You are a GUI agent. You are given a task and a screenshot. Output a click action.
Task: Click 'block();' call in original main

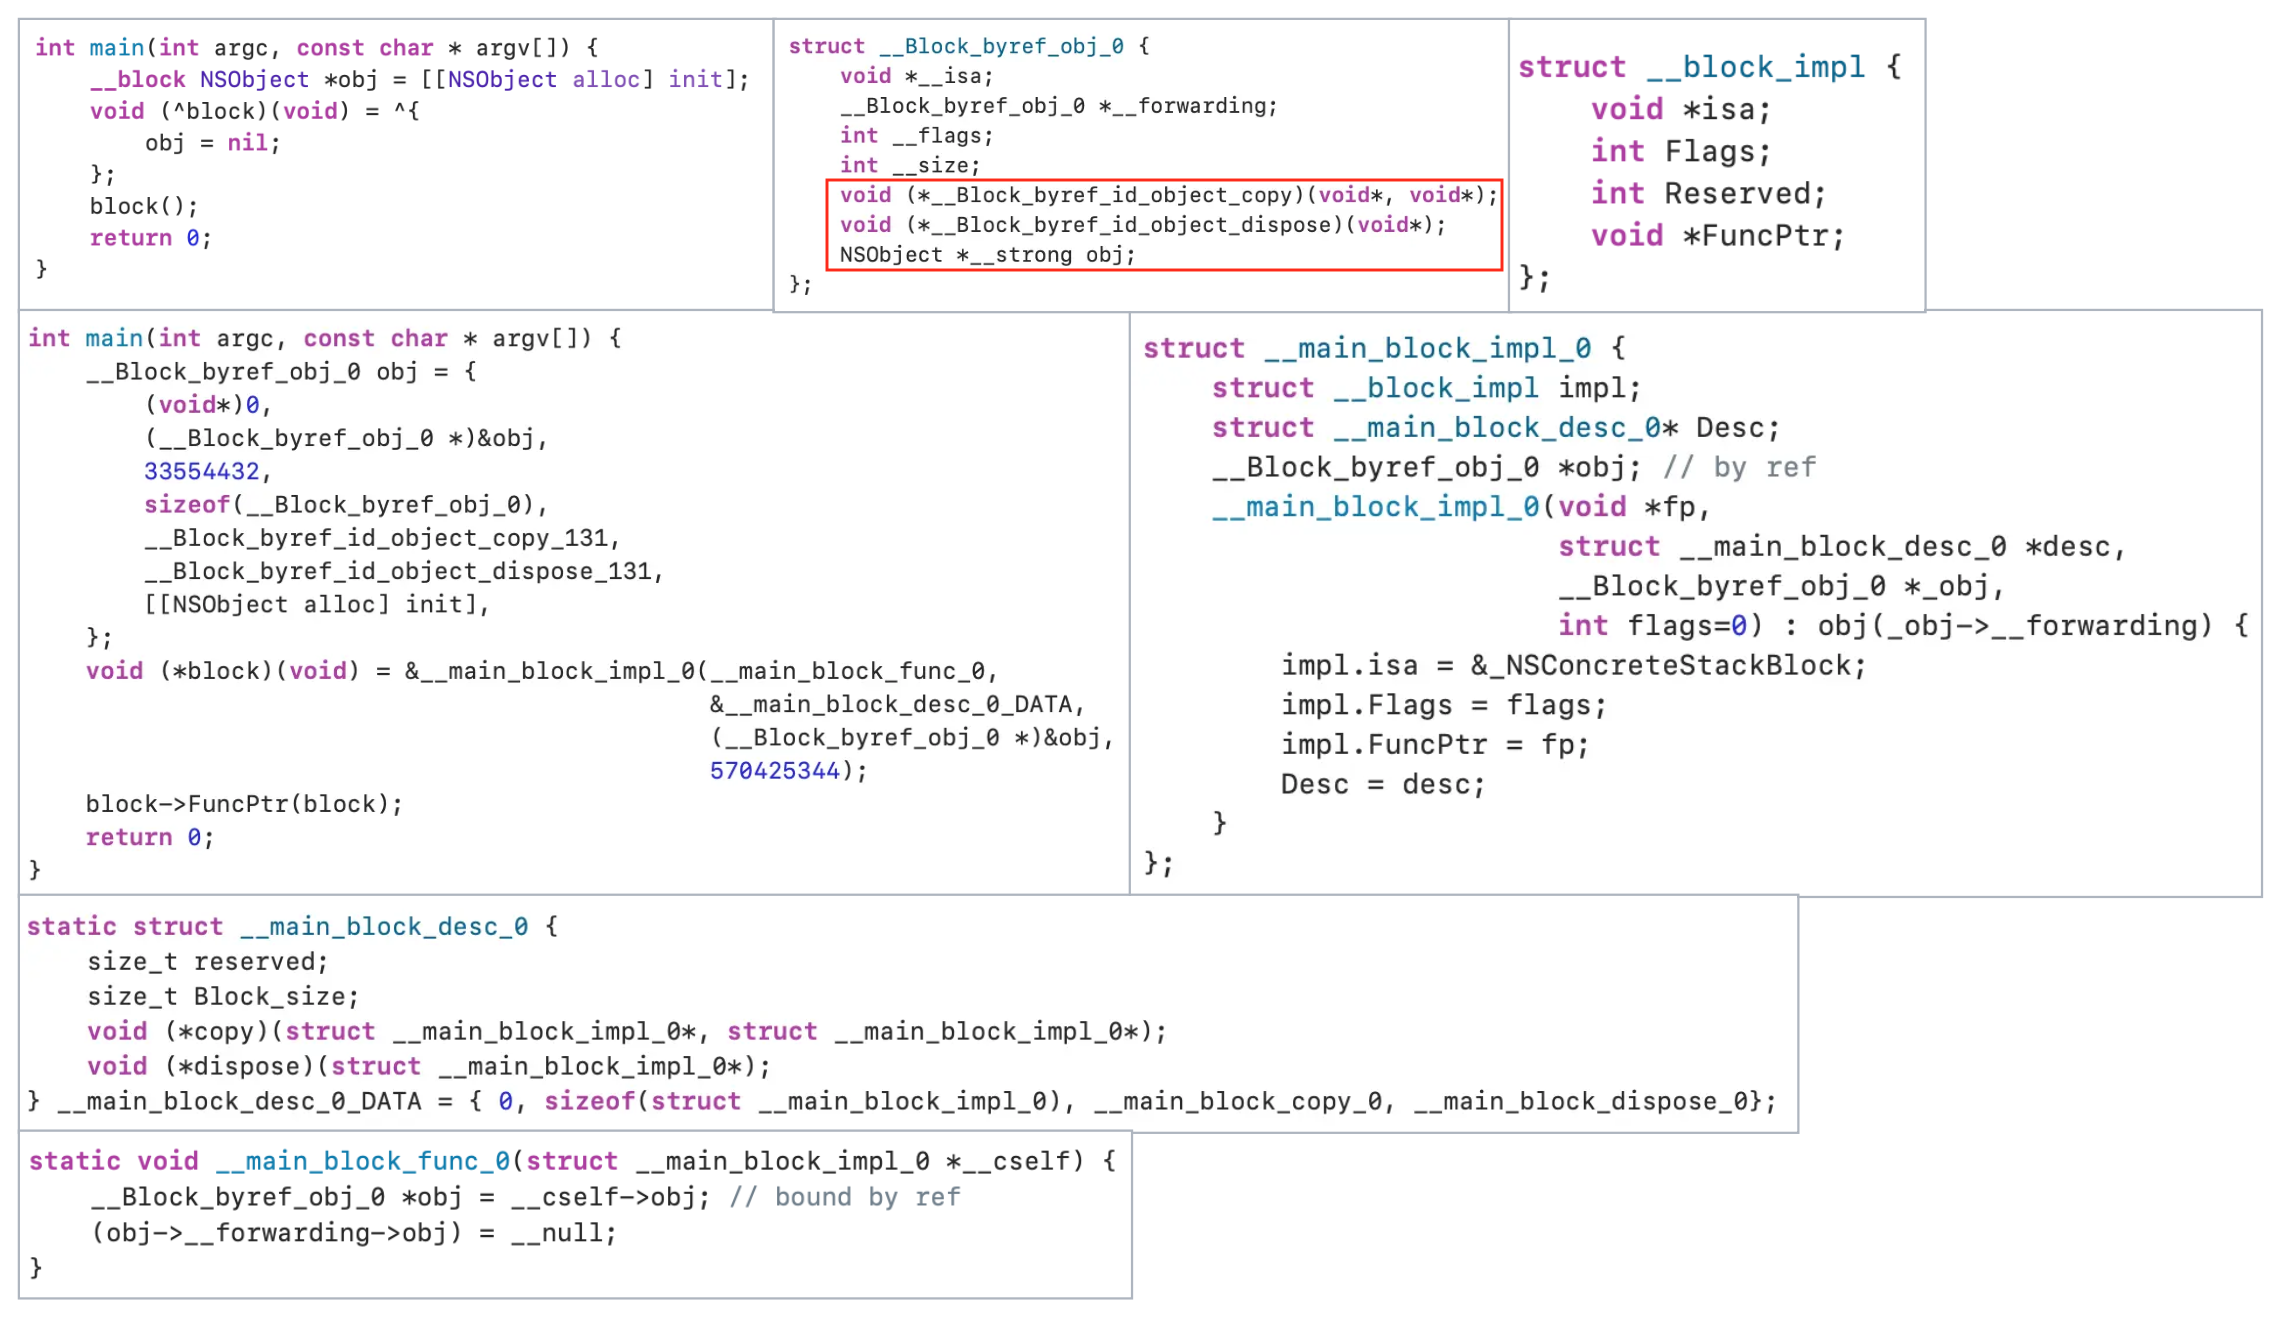click(x=144, y=206)
